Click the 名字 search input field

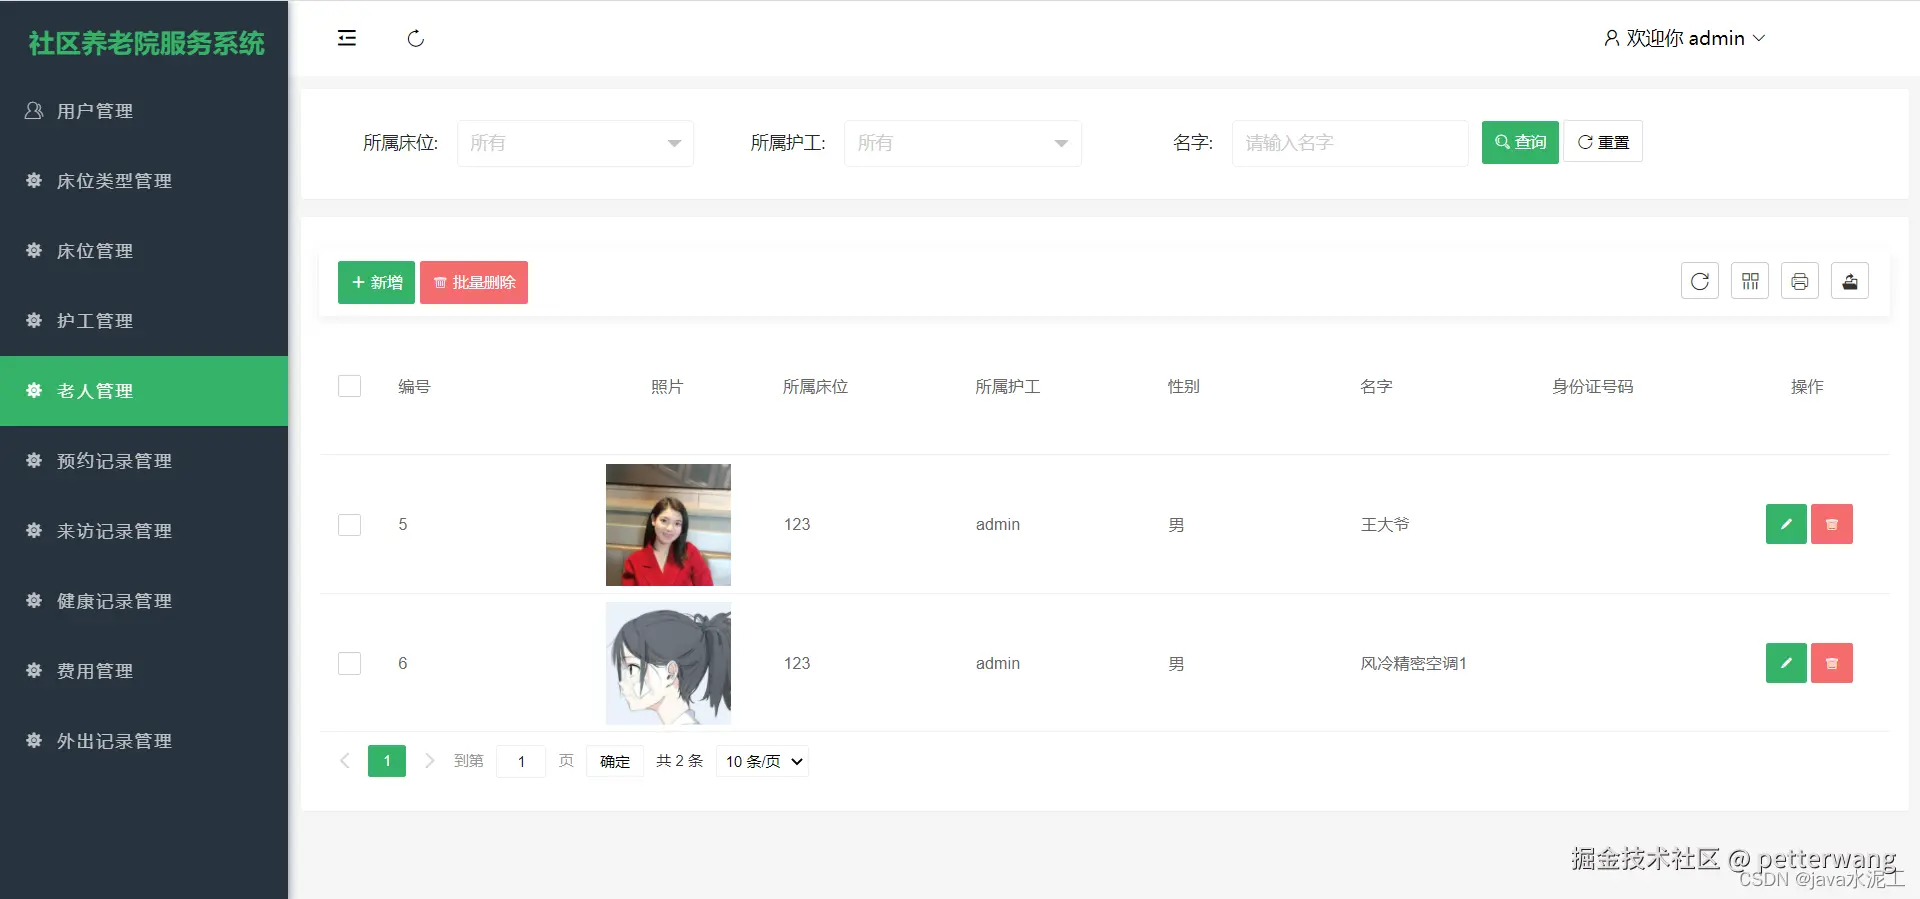[1350, 143]
